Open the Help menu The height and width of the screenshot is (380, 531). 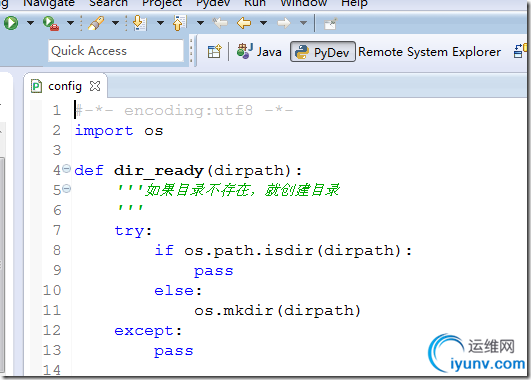(x=354, y=3)
